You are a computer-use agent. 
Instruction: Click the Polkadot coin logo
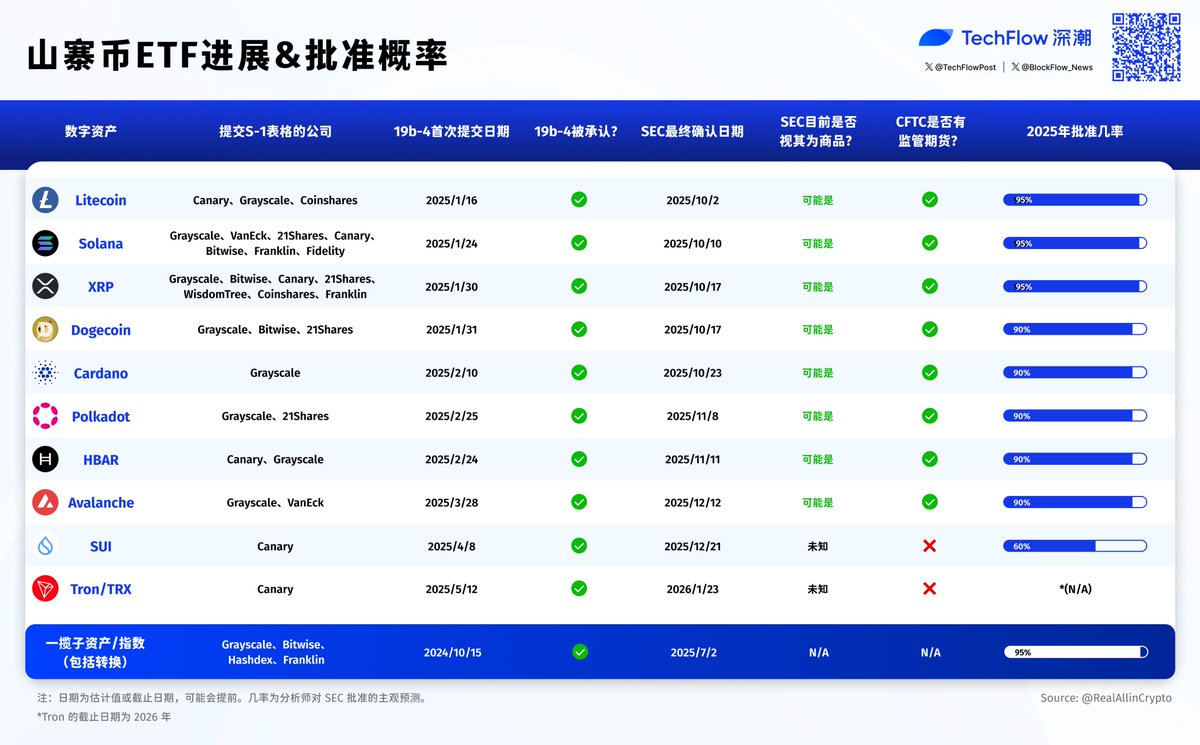pos(45,416)
